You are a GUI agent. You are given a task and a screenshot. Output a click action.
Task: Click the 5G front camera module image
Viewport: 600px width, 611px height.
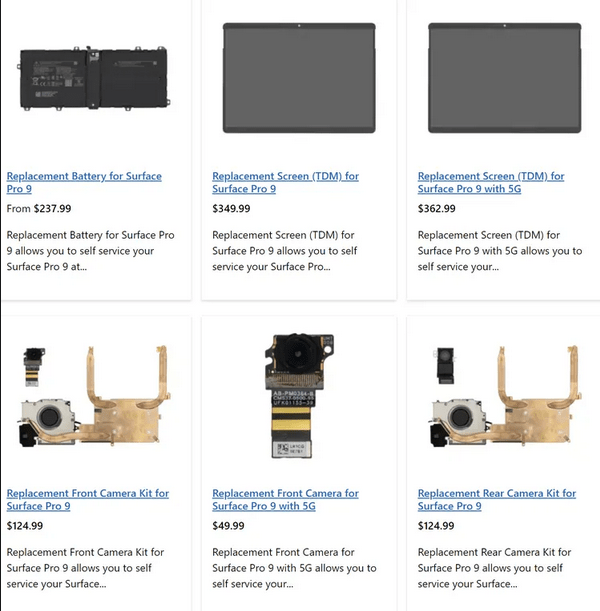pyautogui.click(x=299, y=396)
